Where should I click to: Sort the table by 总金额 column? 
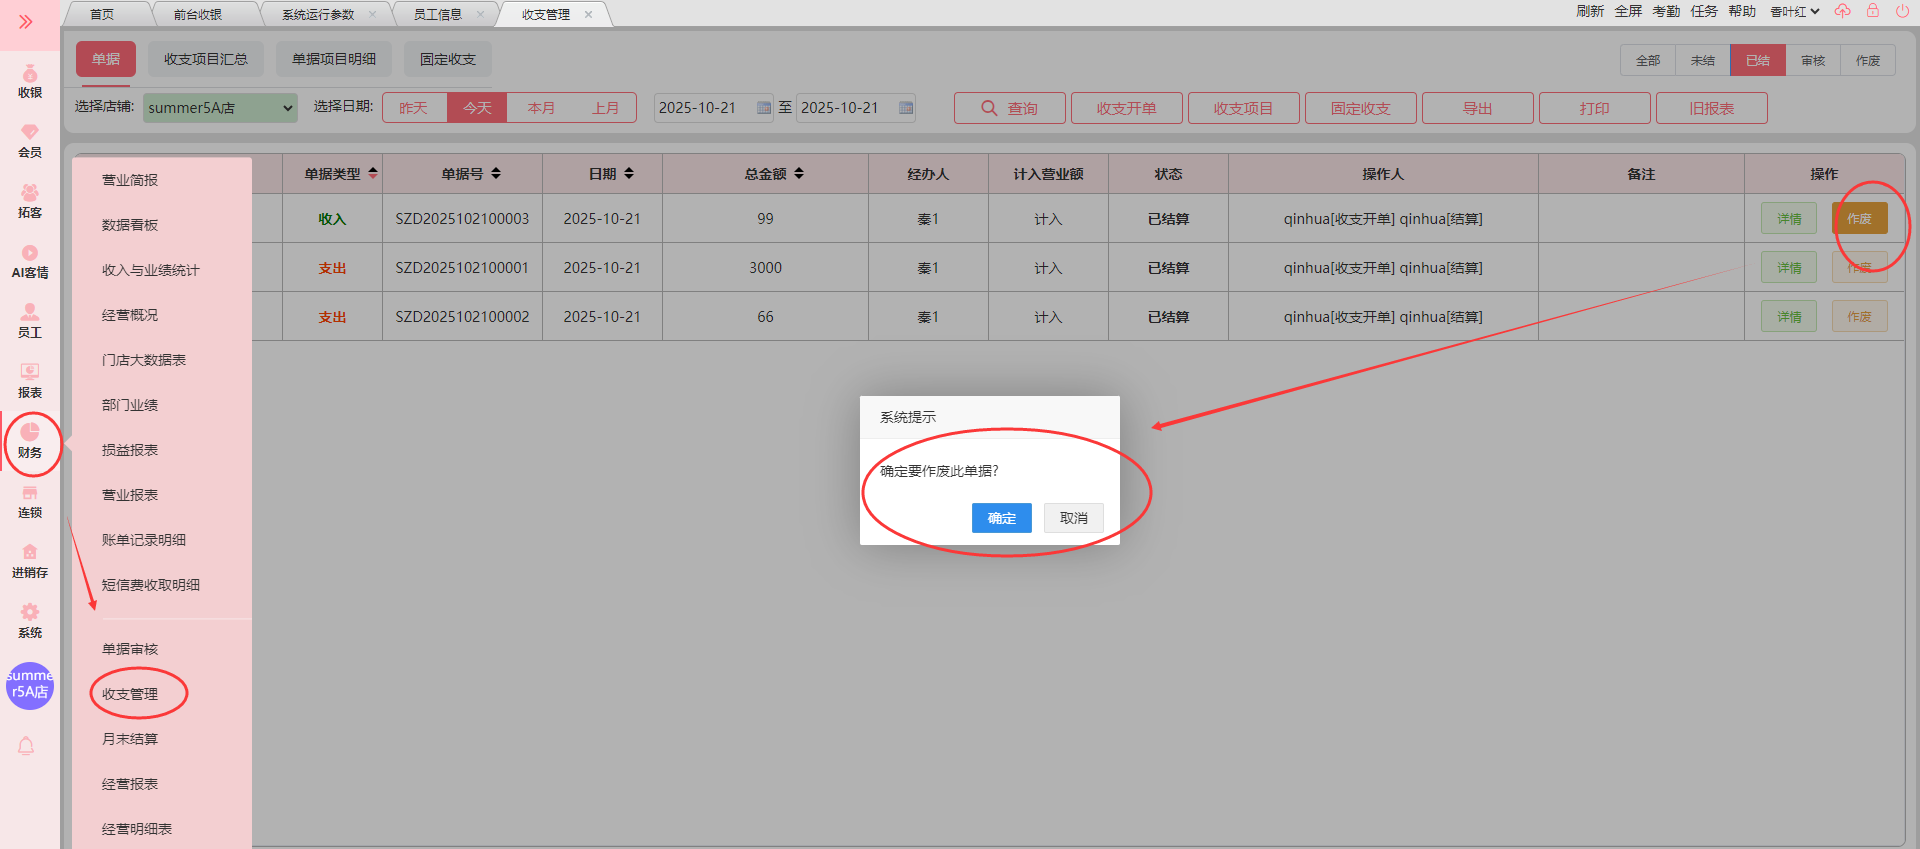(x=798, y=174)
